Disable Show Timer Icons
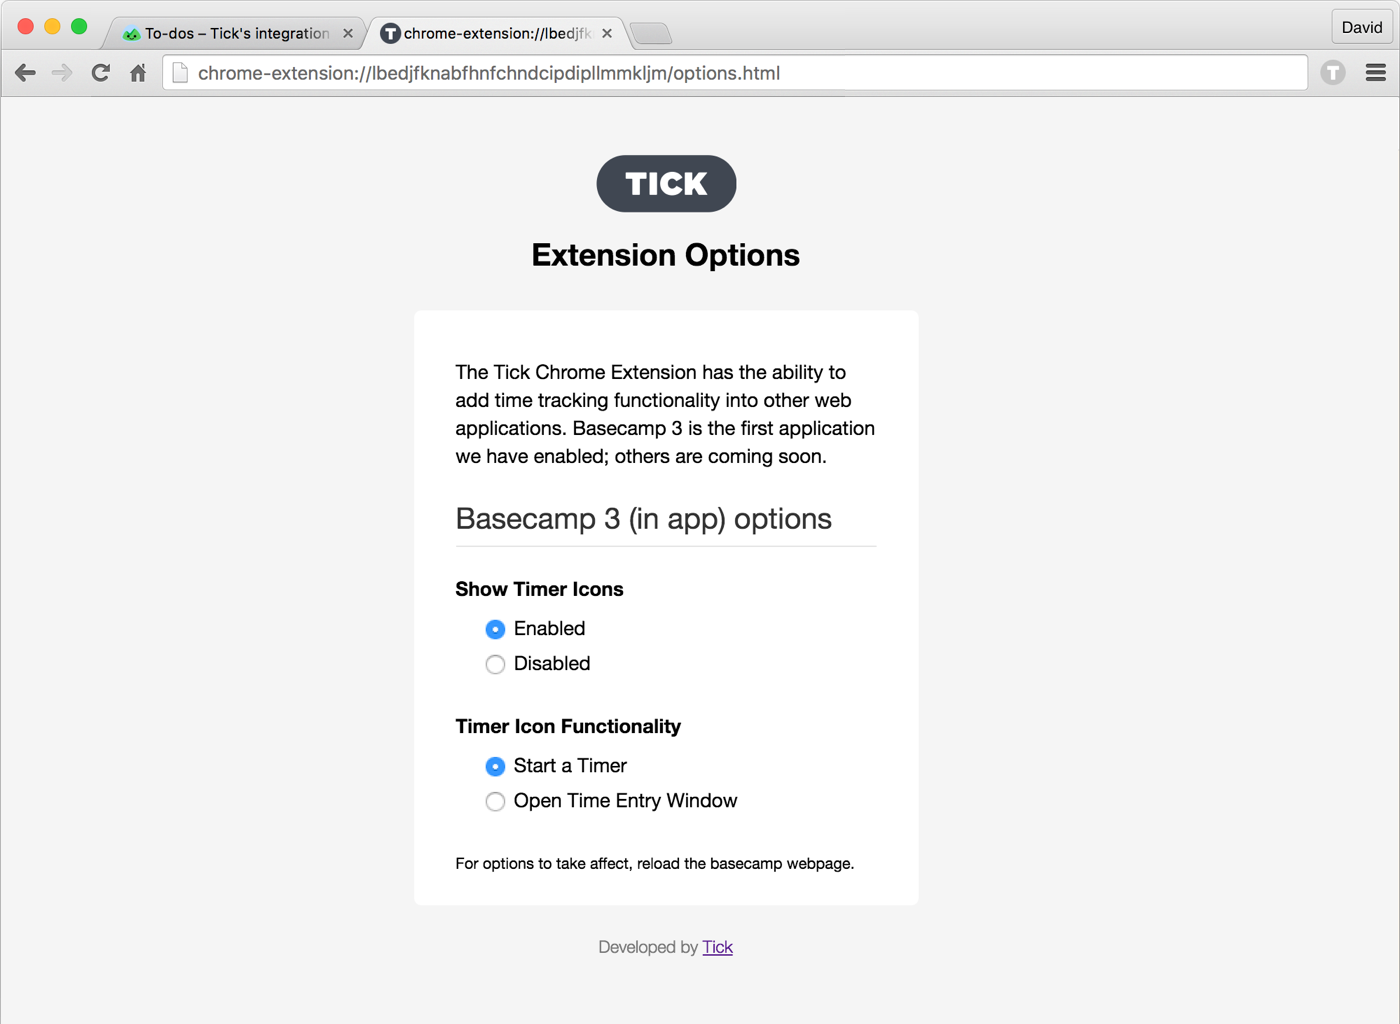The height and width of the screenshot is (1024, 1400). (x=495, y=664)
